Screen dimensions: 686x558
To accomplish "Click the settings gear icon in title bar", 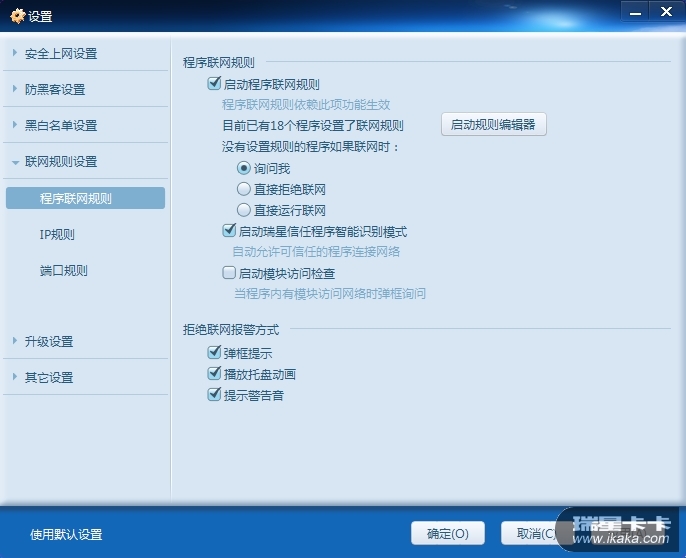I will point(18,16).
